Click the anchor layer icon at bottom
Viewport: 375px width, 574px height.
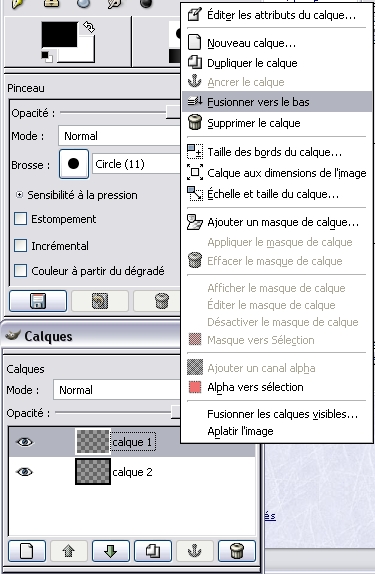coord(194,551)
